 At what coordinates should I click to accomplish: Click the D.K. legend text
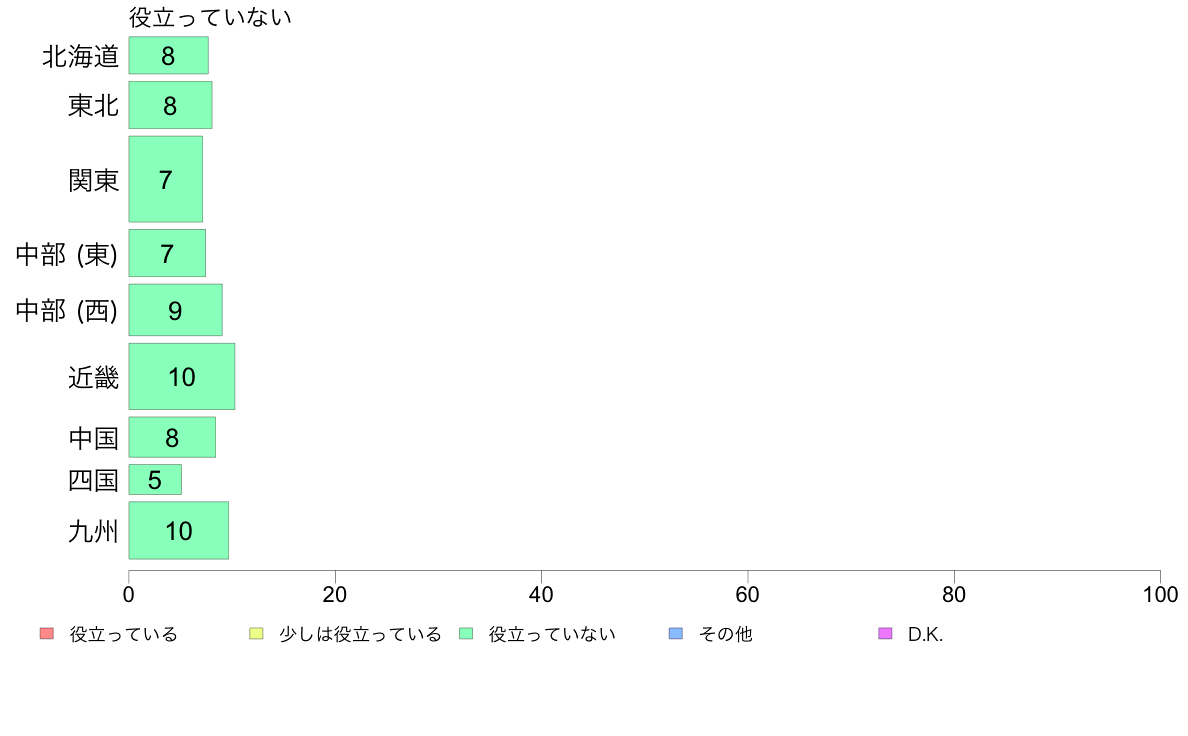click(x=925, y=634)
